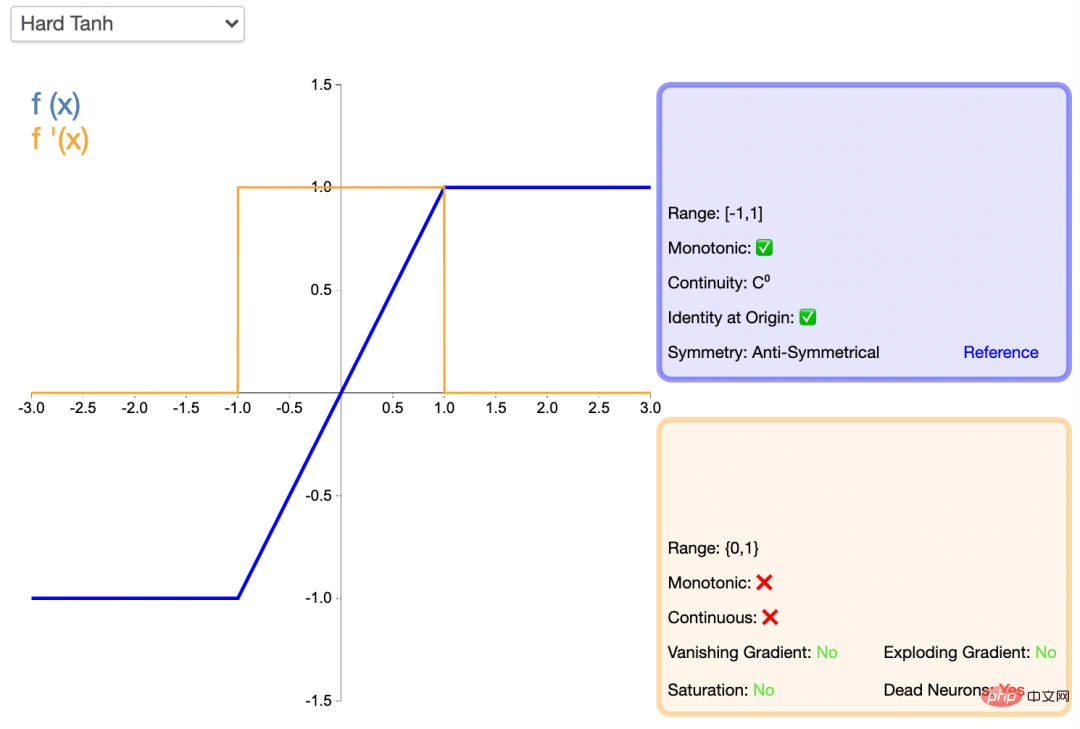The height and width of the screenshot is (729, 1080).
Task: Click the Saturation: No value
Action: pyautogui.click(x=763, y=690)
